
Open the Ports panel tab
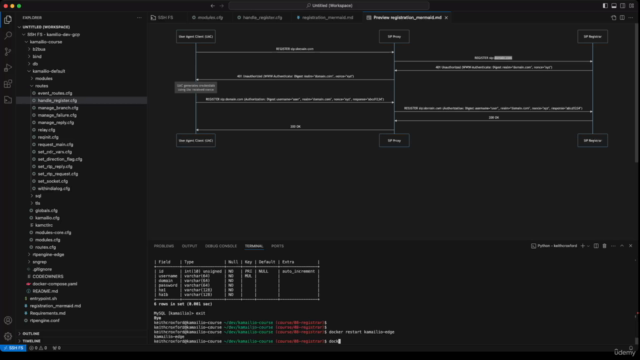point(278,246)
